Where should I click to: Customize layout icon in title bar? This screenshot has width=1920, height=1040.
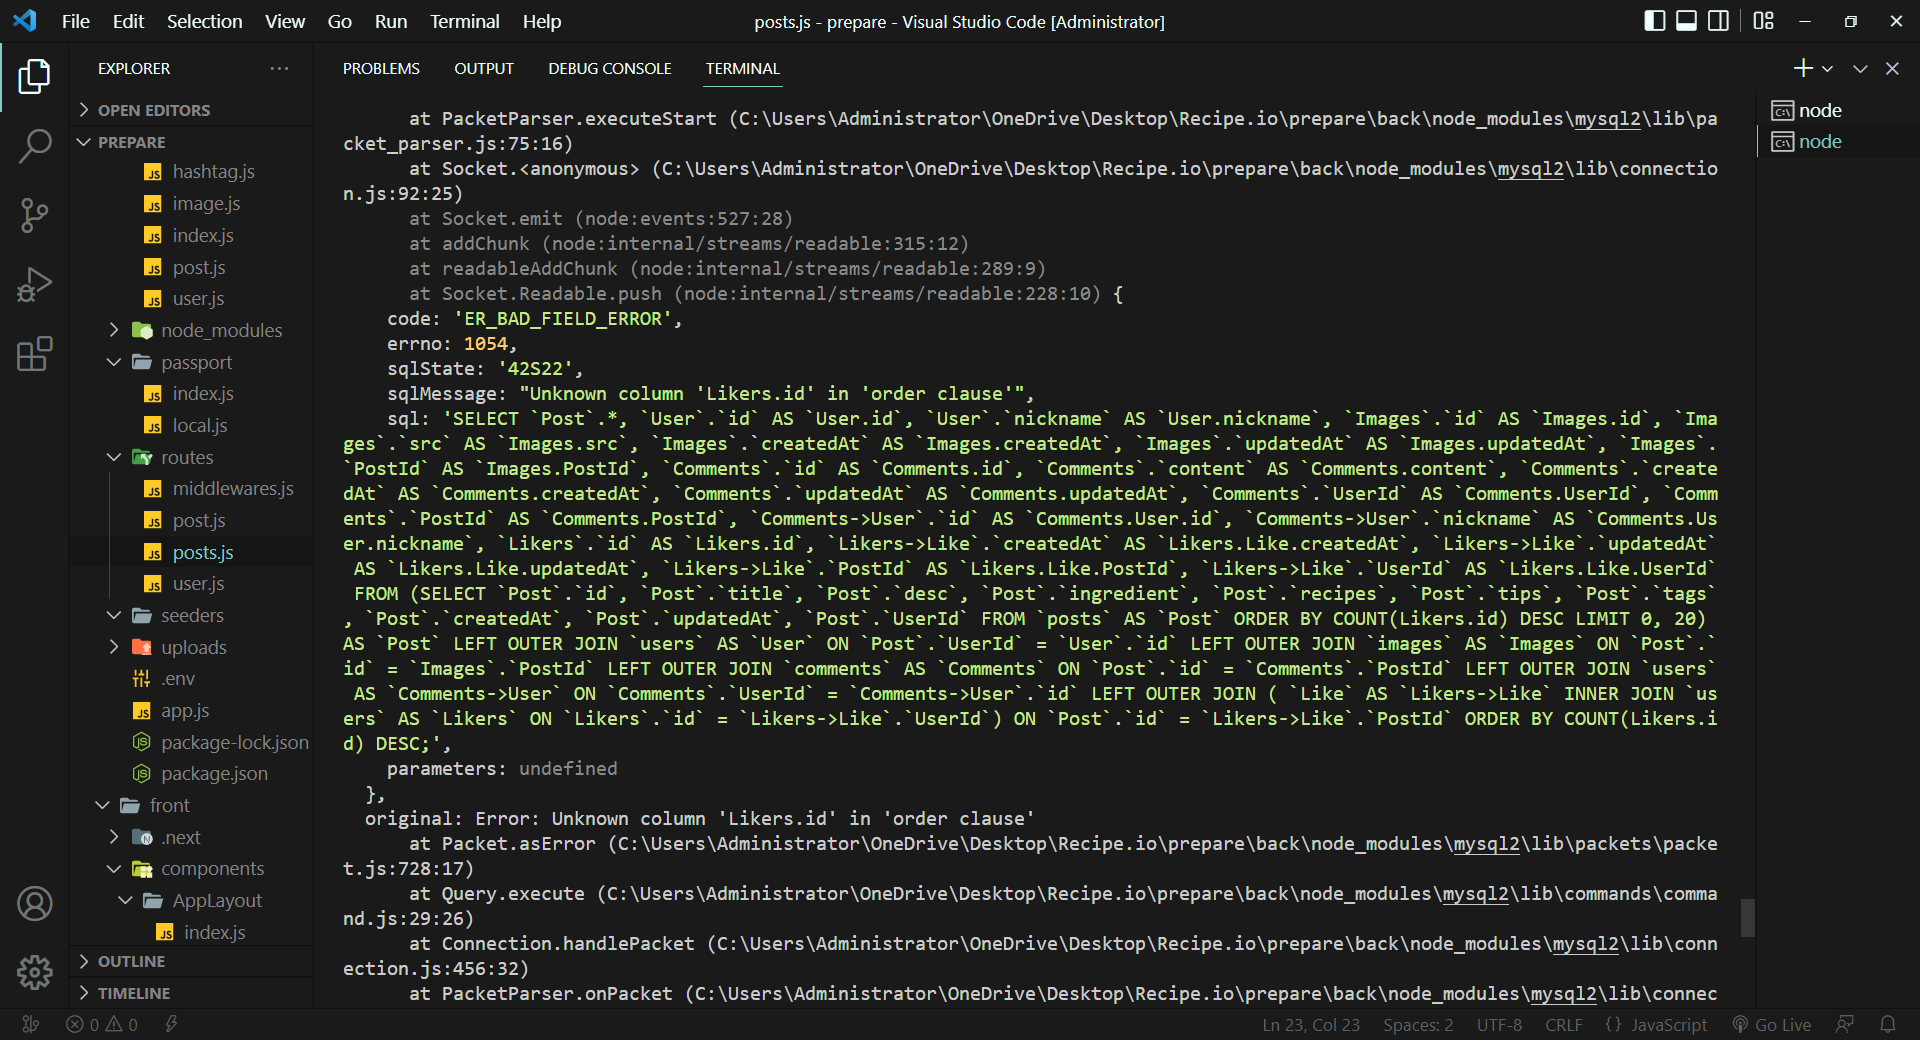pos(1764,21)
